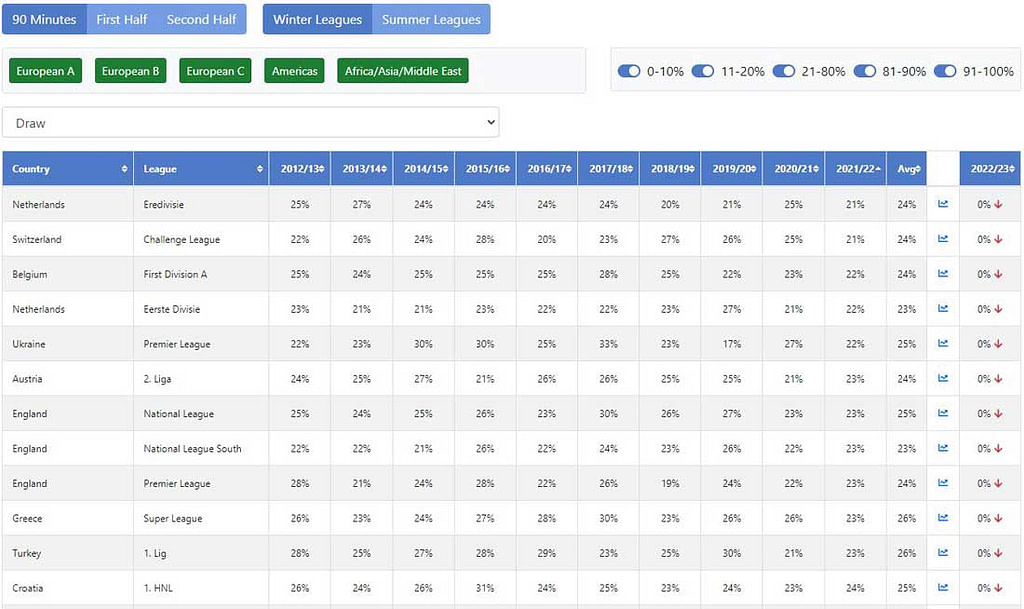Screen dimensions: 1024x609
Task: Sort by the Avg column header
Action: tap(906, 168)
